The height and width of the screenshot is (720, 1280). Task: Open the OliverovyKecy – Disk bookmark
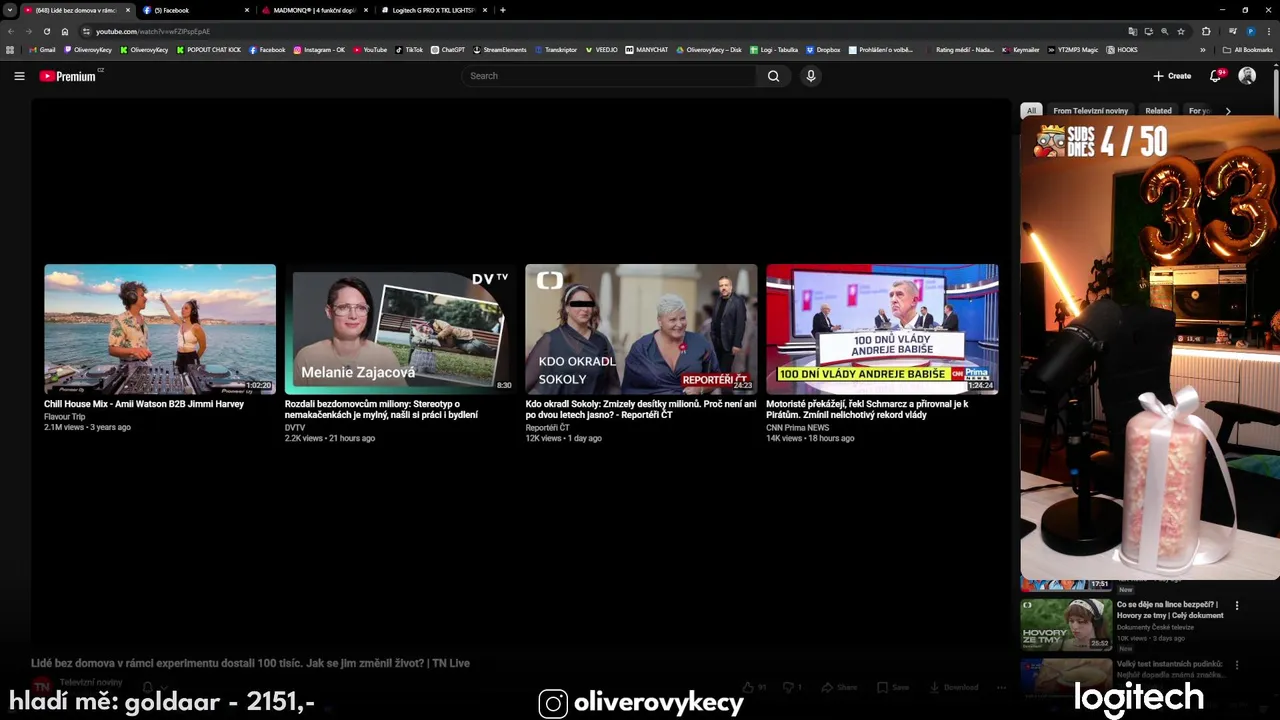[x=709, y=49]
